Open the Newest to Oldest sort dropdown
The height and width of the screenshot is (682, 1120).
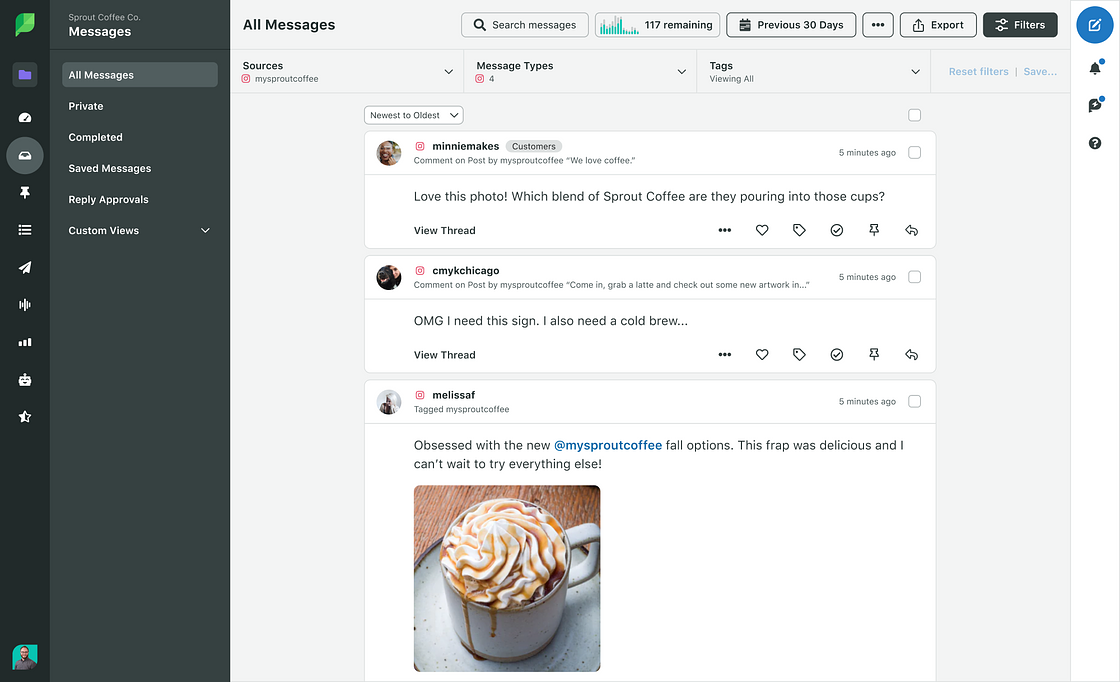413,114
